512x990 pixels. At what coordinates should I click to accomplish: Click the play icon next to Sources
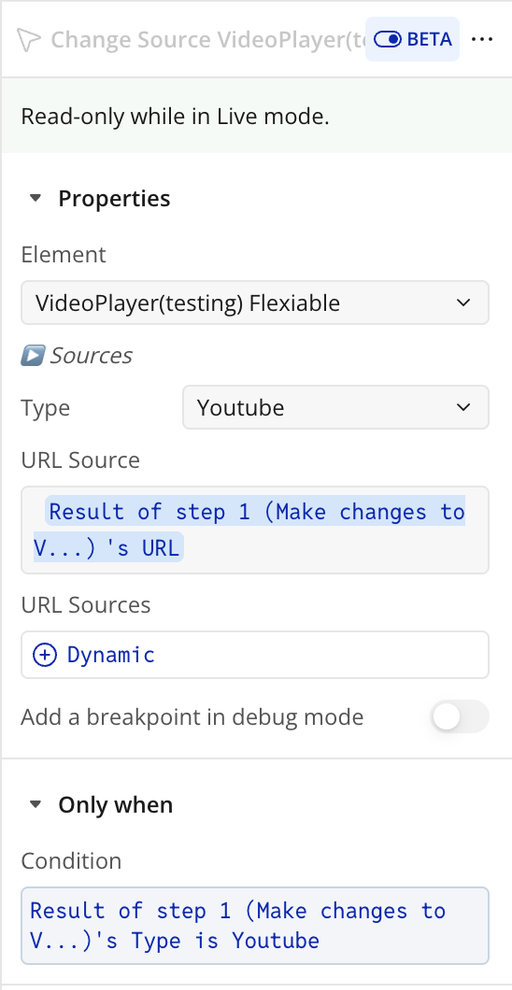(32, 355)
